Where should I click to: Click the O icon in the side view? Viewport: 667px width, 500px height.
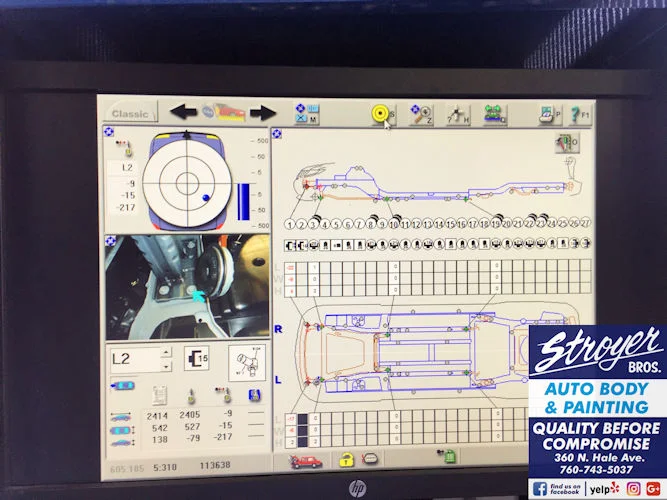[x=568, y=143]
